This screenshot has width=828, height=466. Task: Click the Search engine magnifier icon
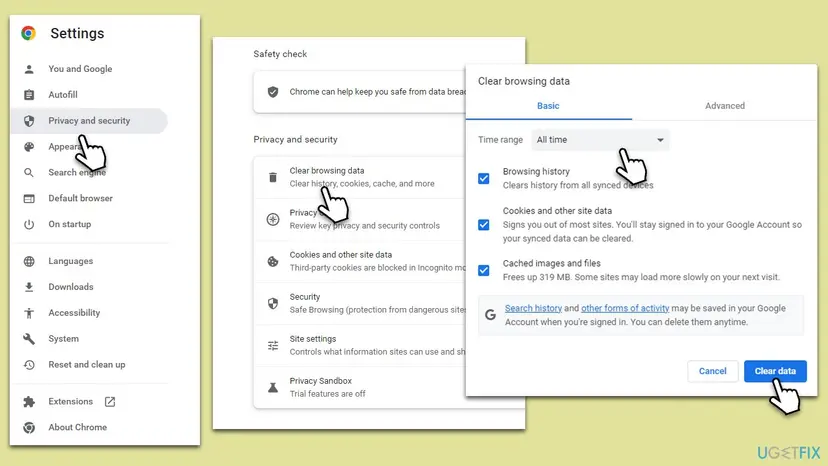tap(29, 173)
